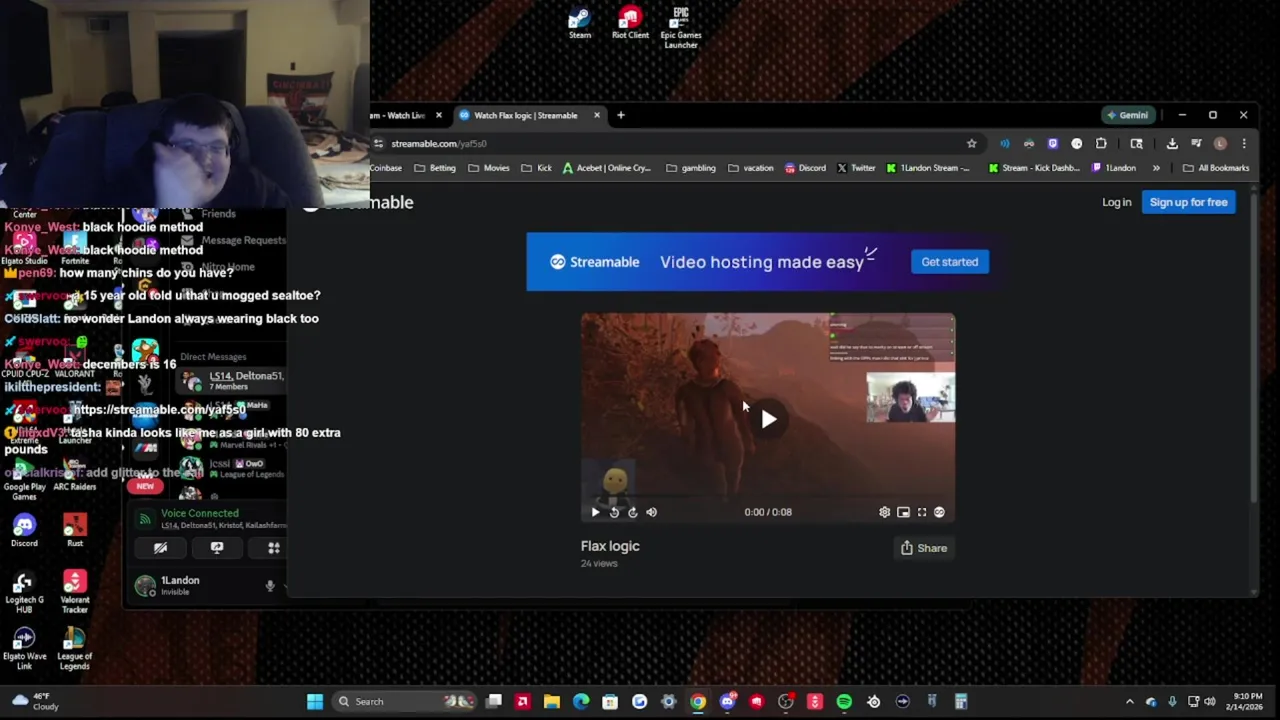Enter fullscreen on the Streamable player

point(922,512)
